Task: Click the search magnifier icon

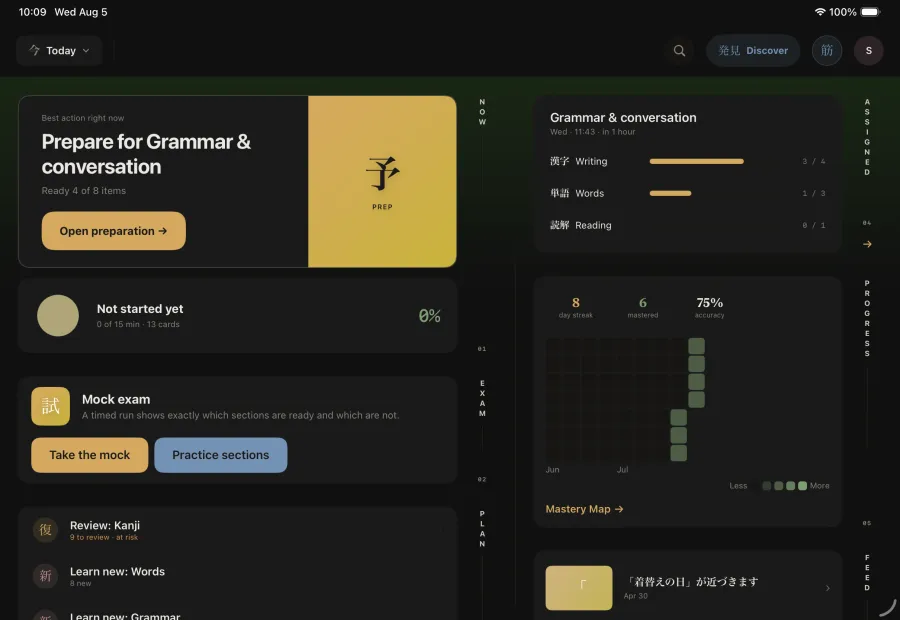Action: (679, 51)
